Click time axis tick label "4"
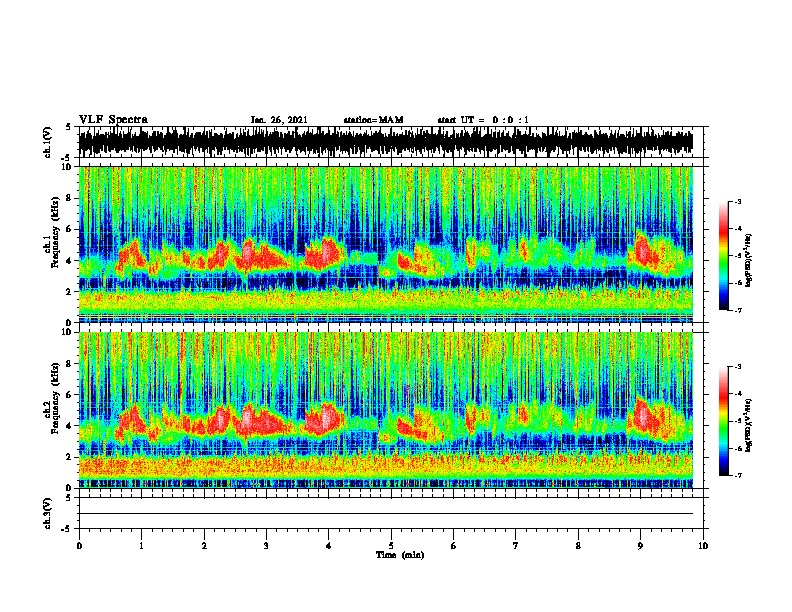Screen dimensions: 792x612 329,546
